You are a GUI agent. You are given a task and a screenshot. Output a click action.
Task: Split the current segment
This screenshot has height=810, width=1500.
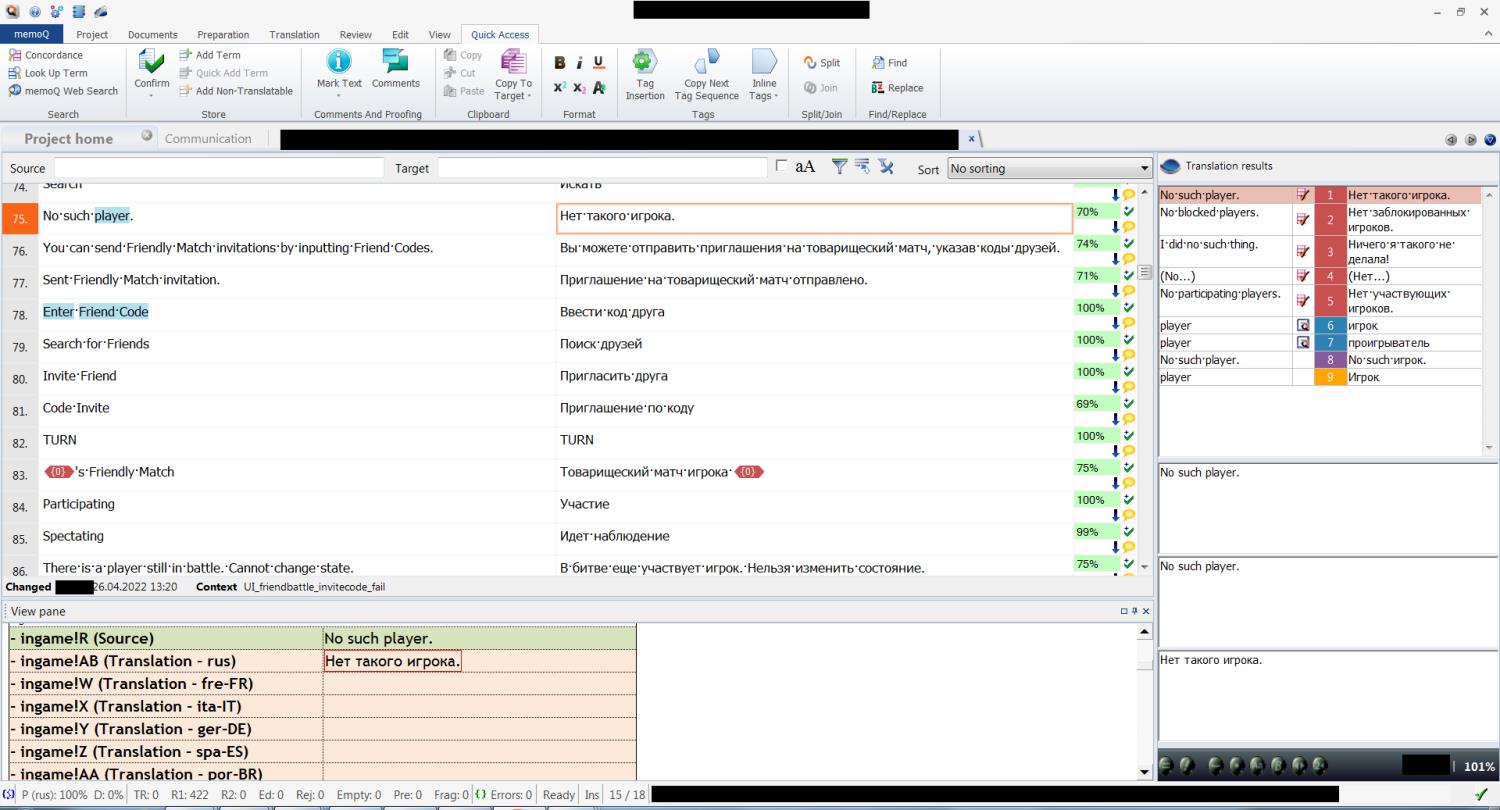coord(822,63)
